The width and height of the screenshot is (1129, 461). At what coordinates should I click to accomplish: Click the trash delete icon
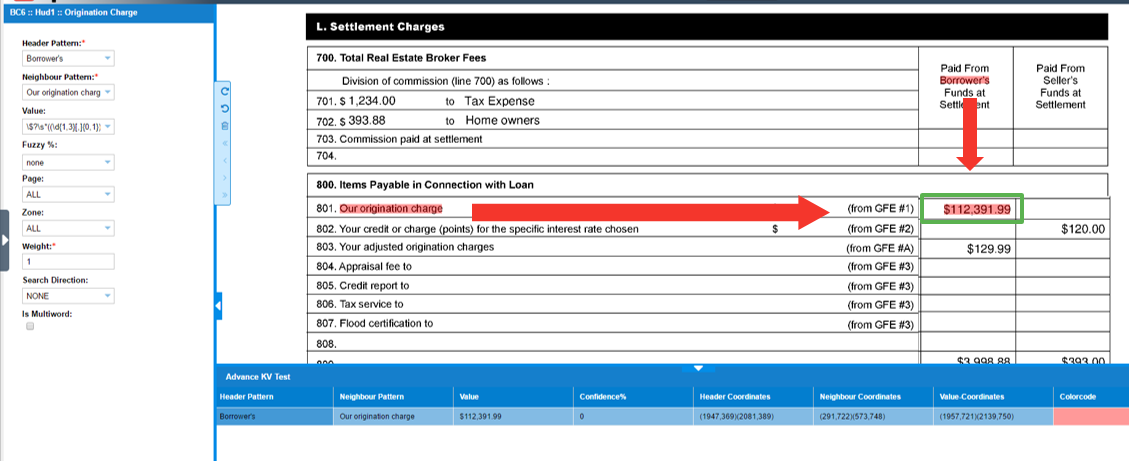pyautogui.click(x=225, y=125)
